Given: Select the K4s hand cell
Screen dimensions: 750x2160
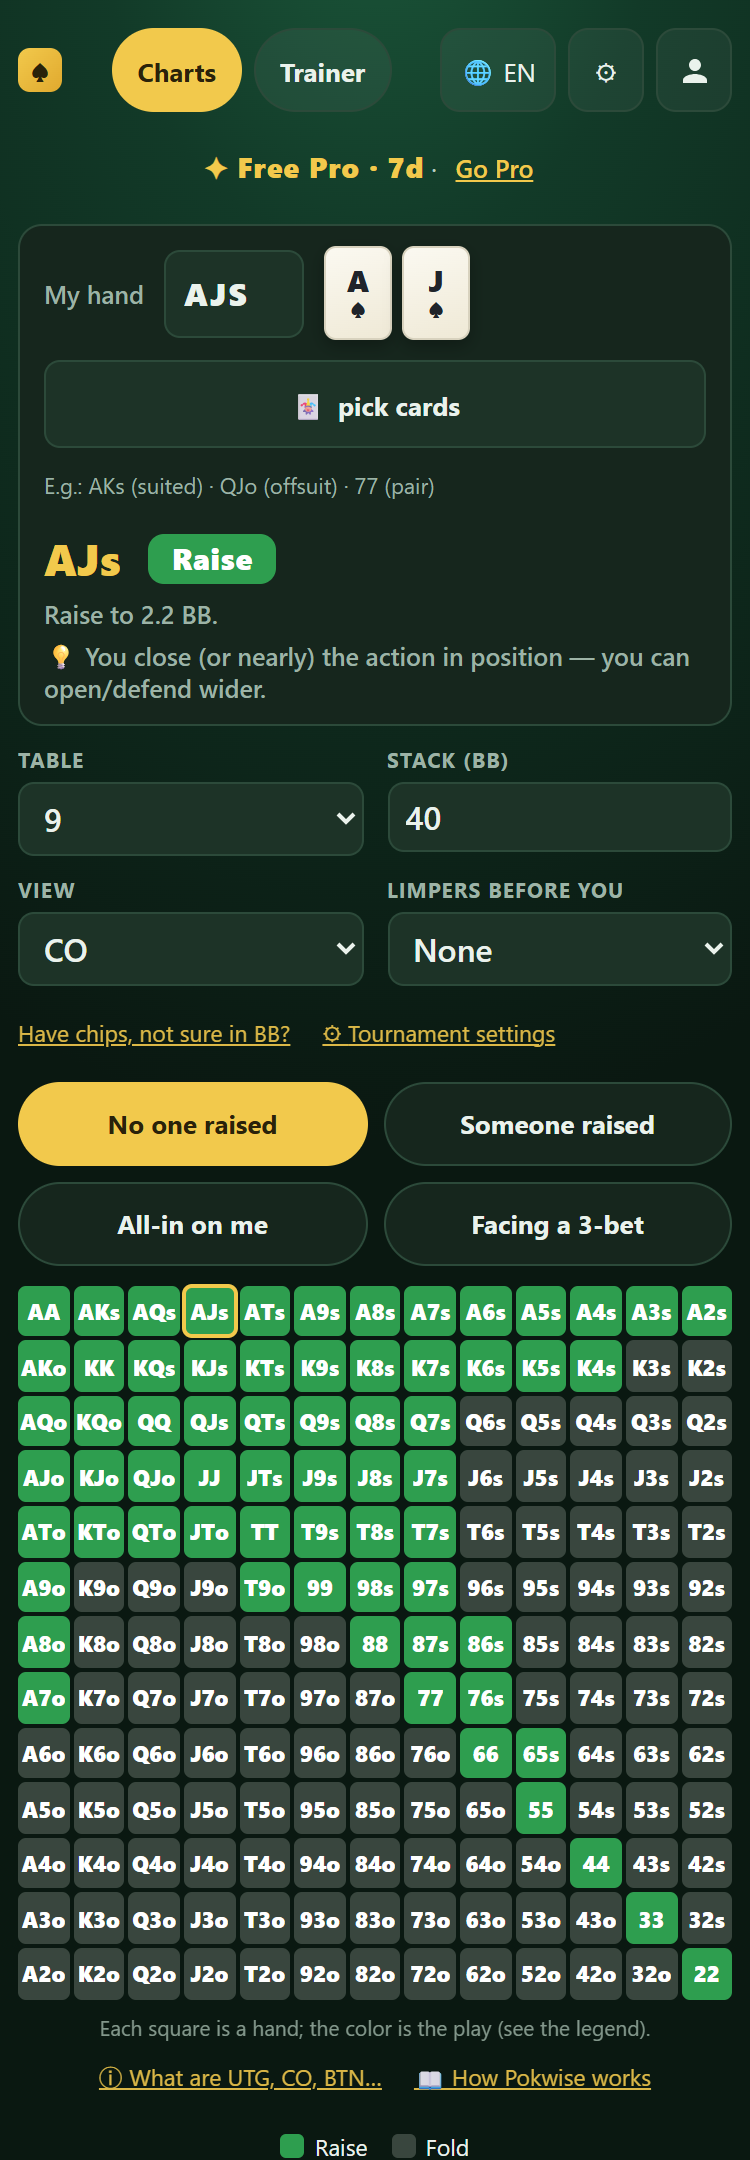Looking at the screenshot, I should (596, 1367).
